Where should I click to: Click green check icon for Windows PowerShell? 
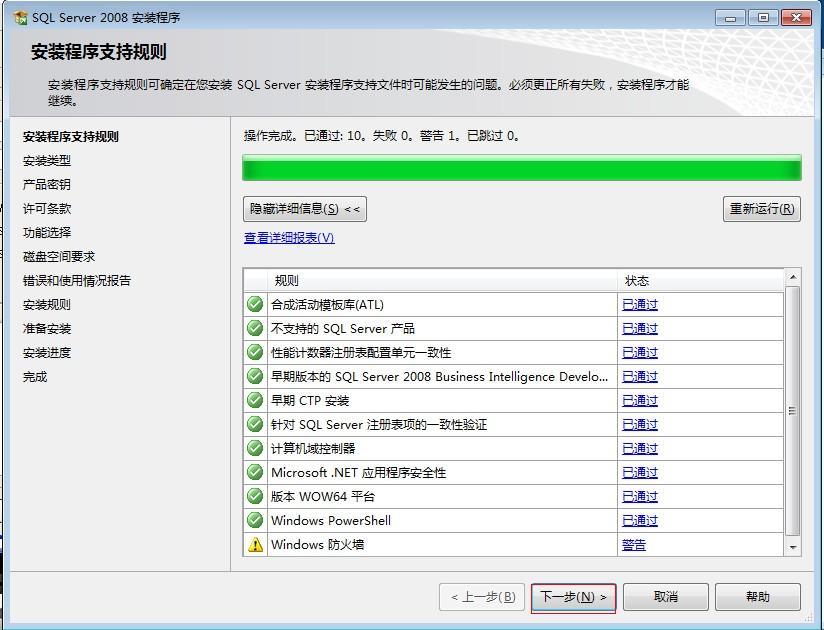255,520
